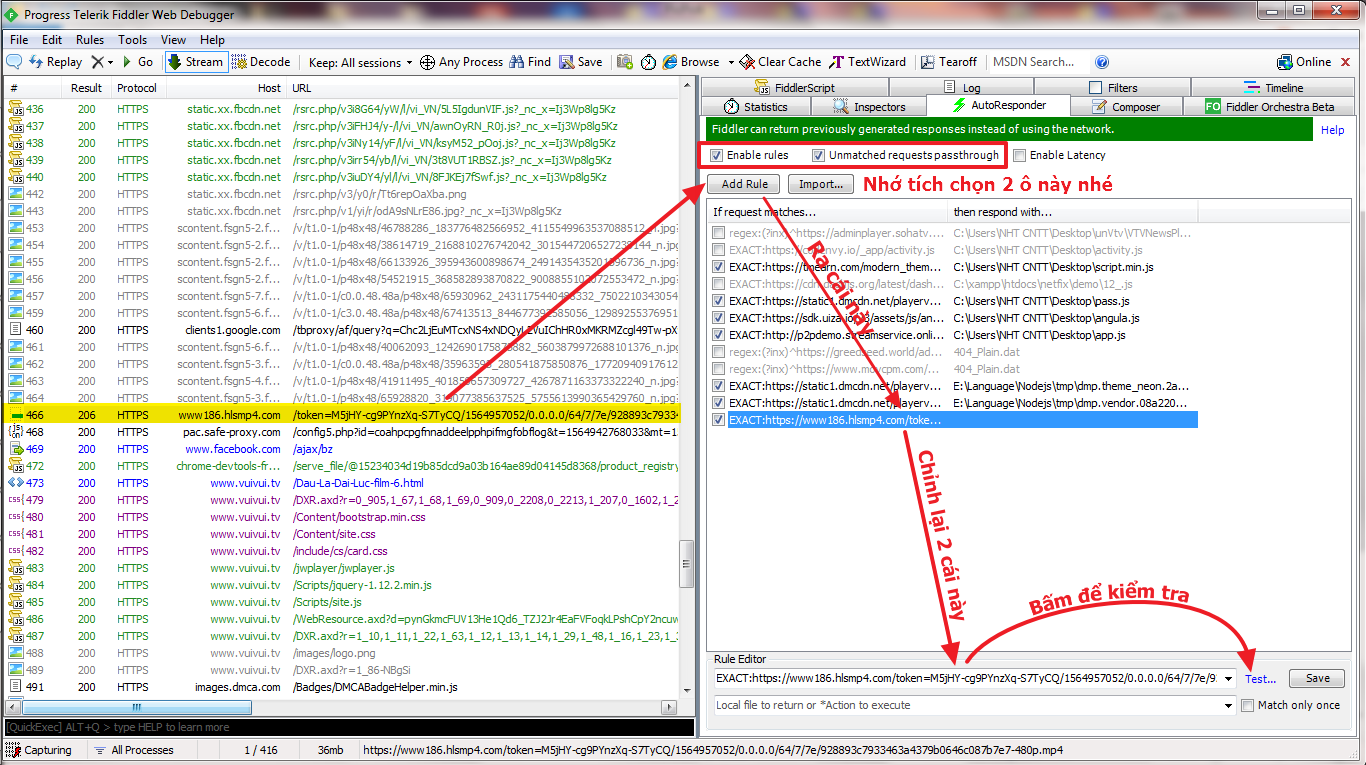Select session 469 www.facebook.com /ajax/bz
Screen dimensions: 1366x765
point(341,449)
